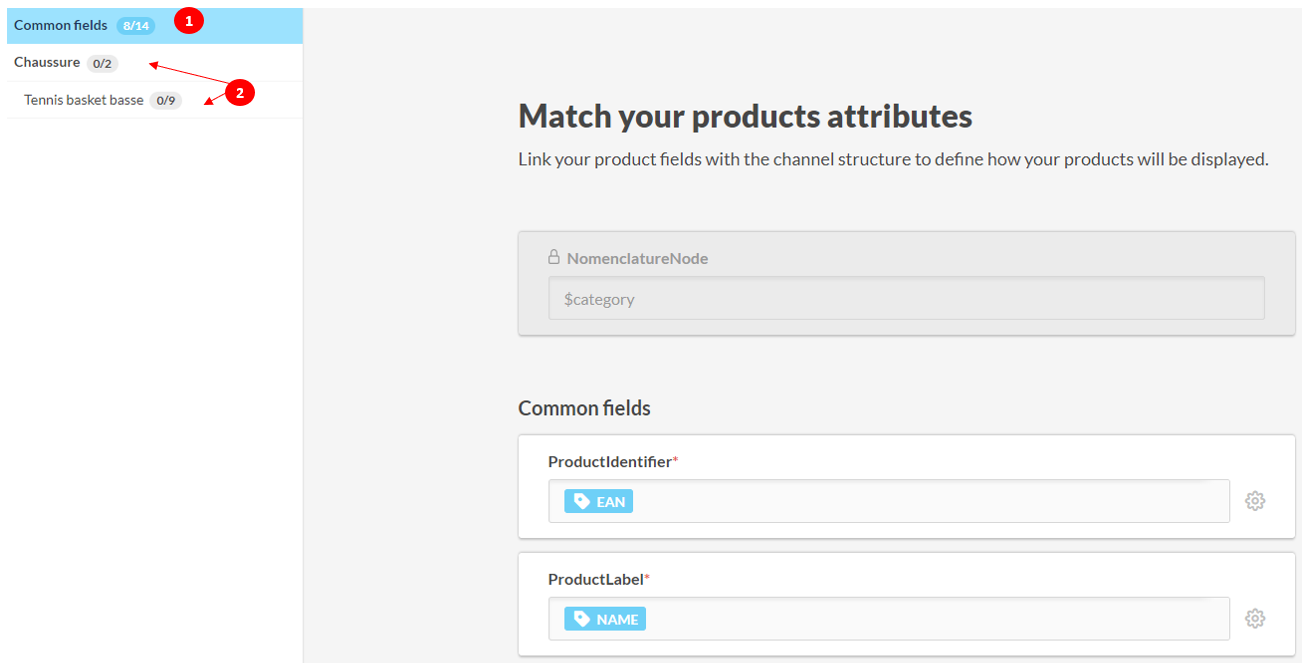Image resolution: width=1310 pixels, height=663 pixels.
Task: Click the $category locked input field
Action: (905, 299)
